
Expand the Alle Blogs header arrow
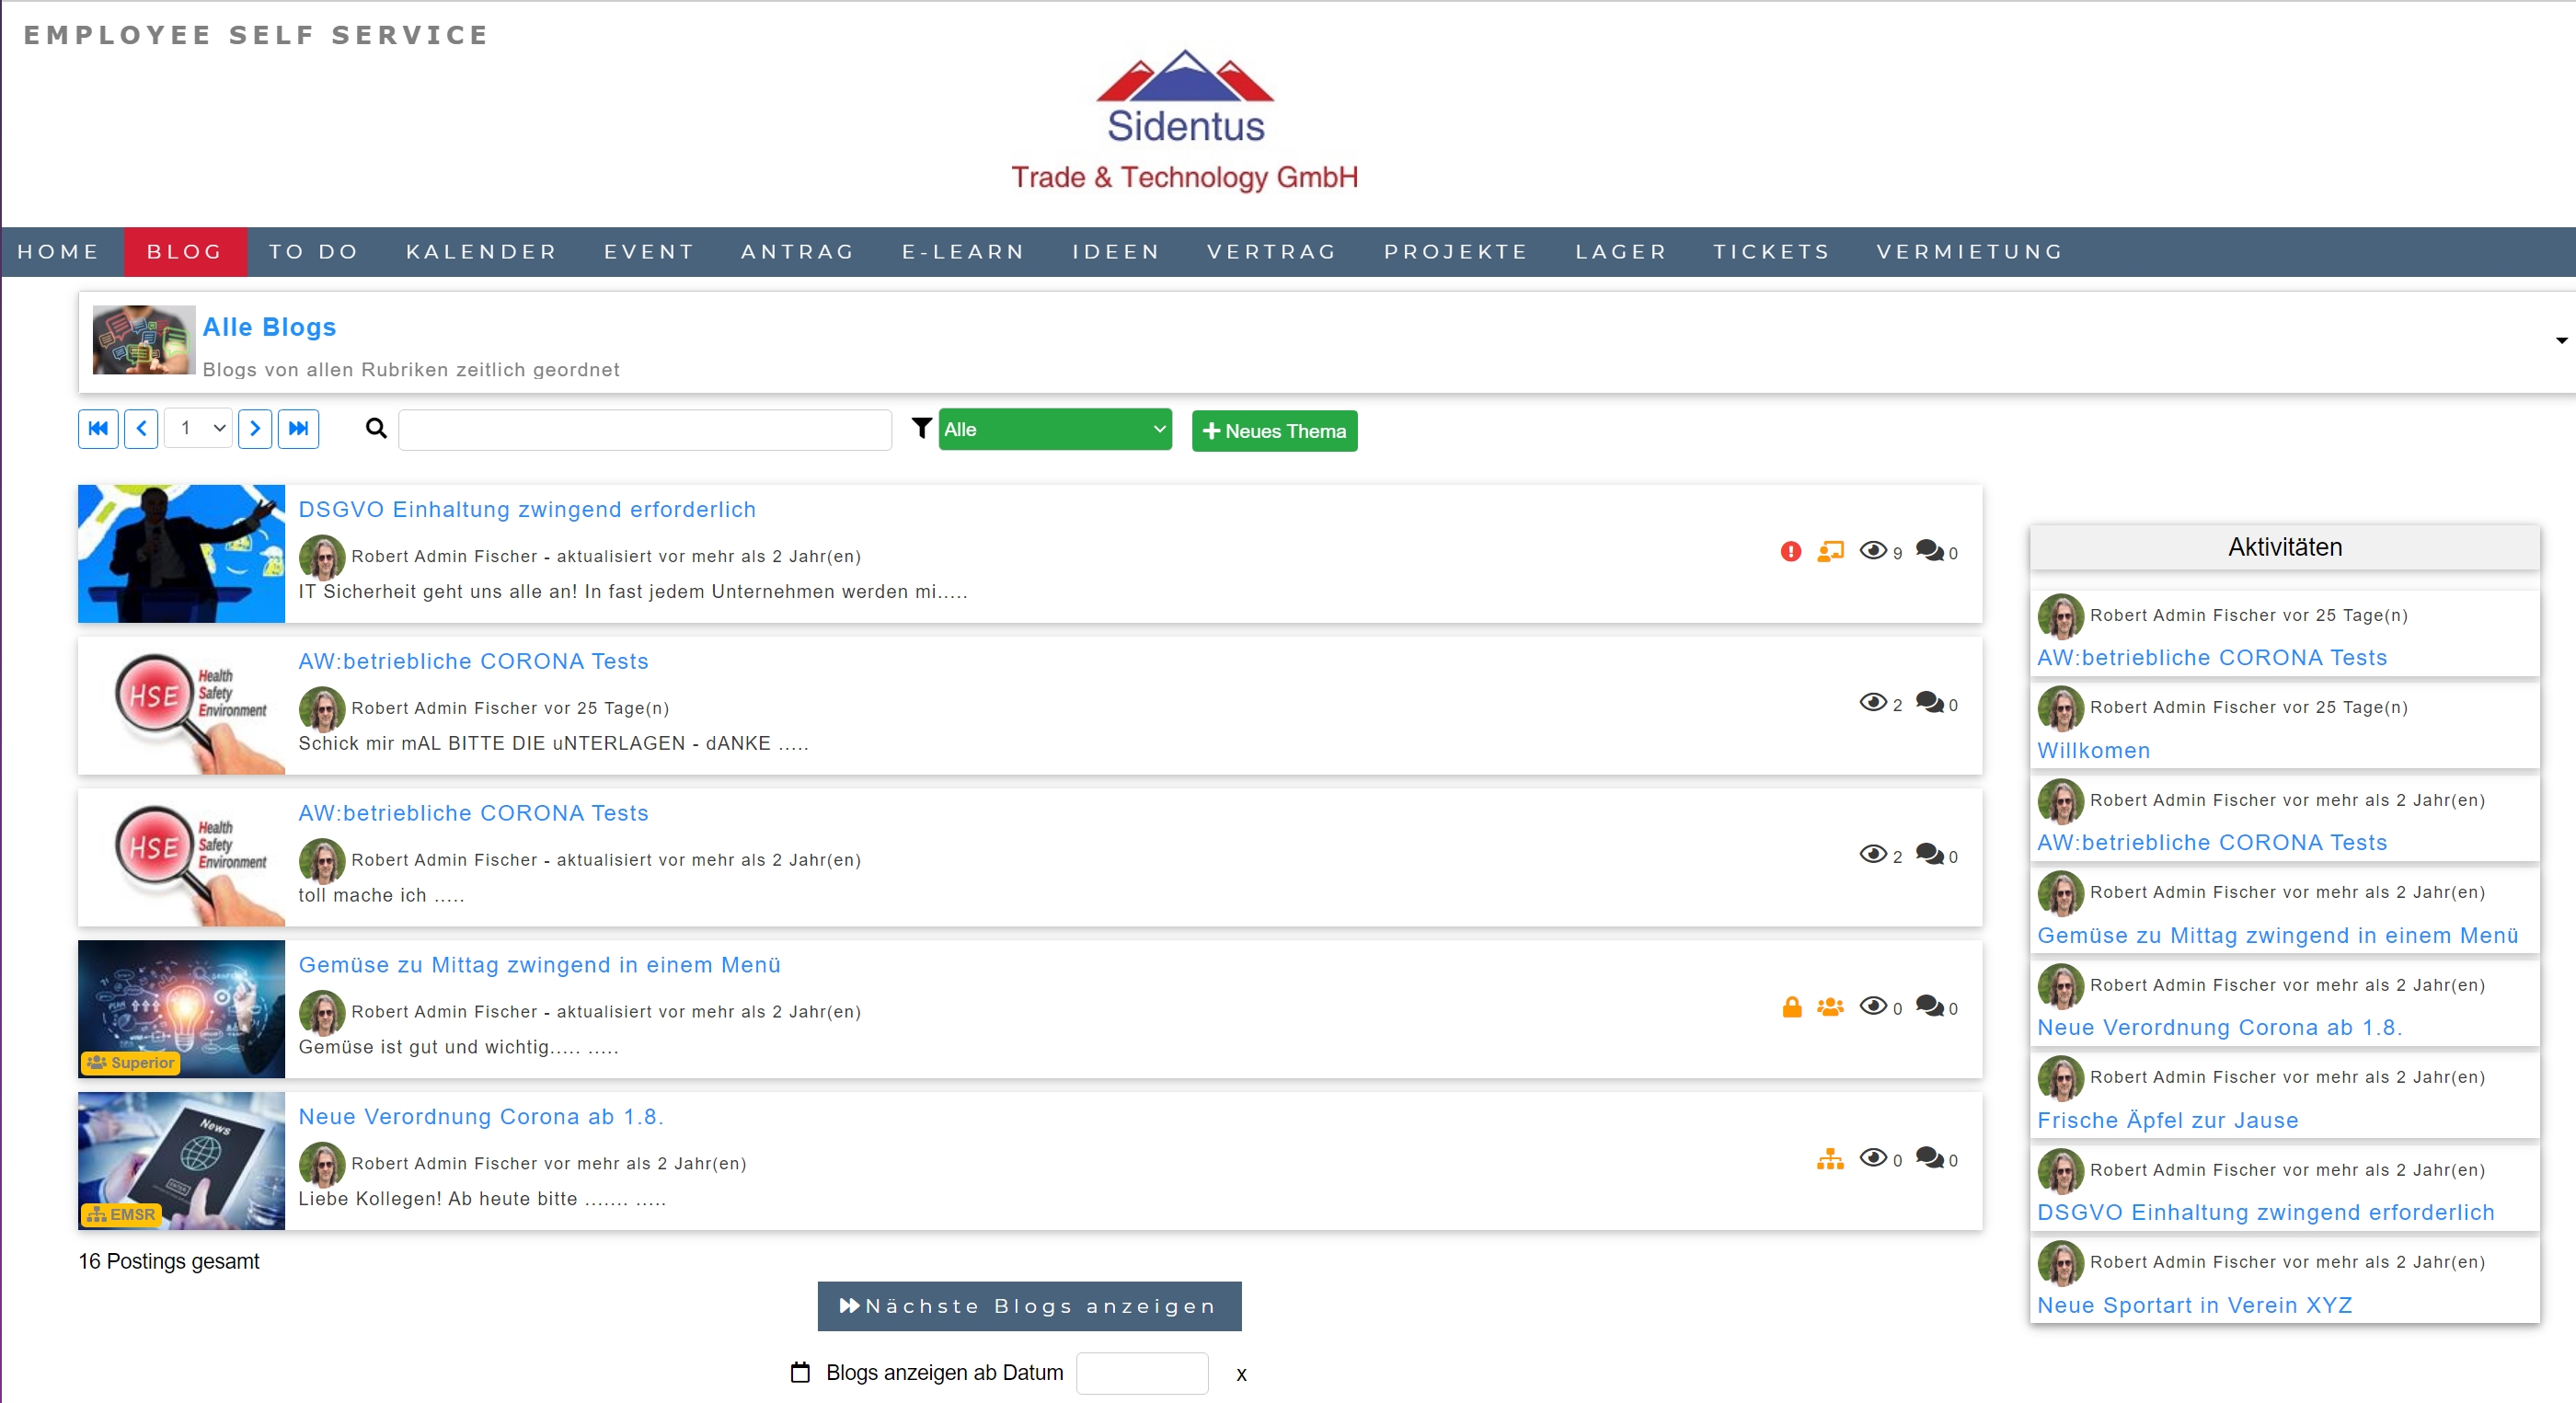coord(2560,341)
